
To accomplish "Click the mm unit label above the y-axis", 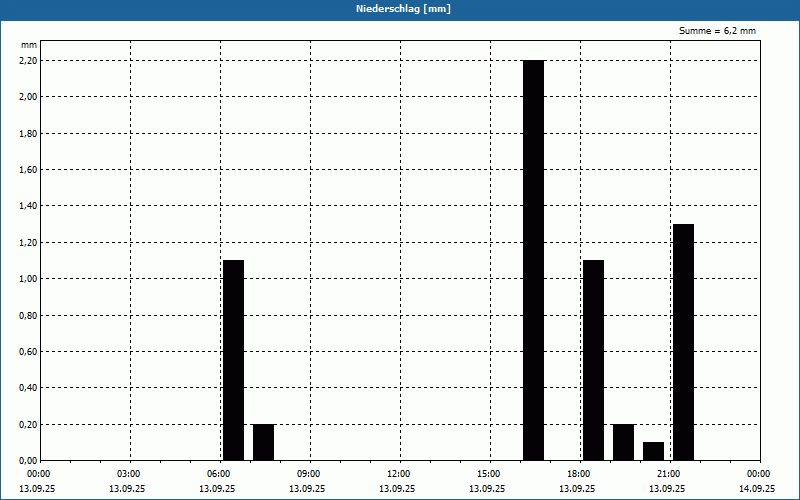I will tap(29, 45).
